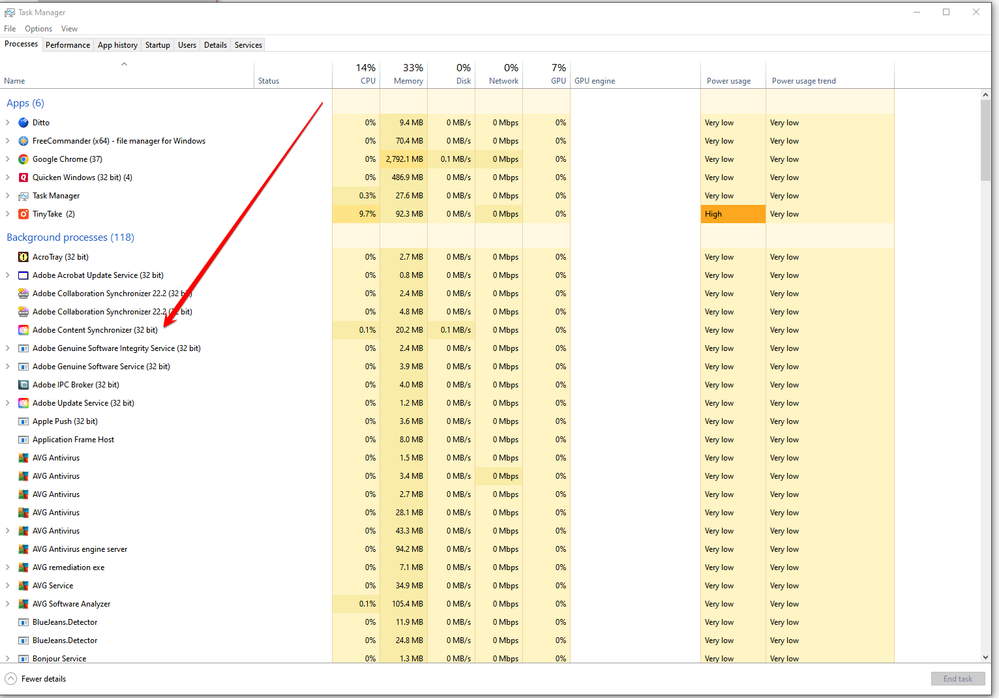999x698 pixels.
Task: Click the Adobe Acrobat Update Service icon
Action: 24,276
